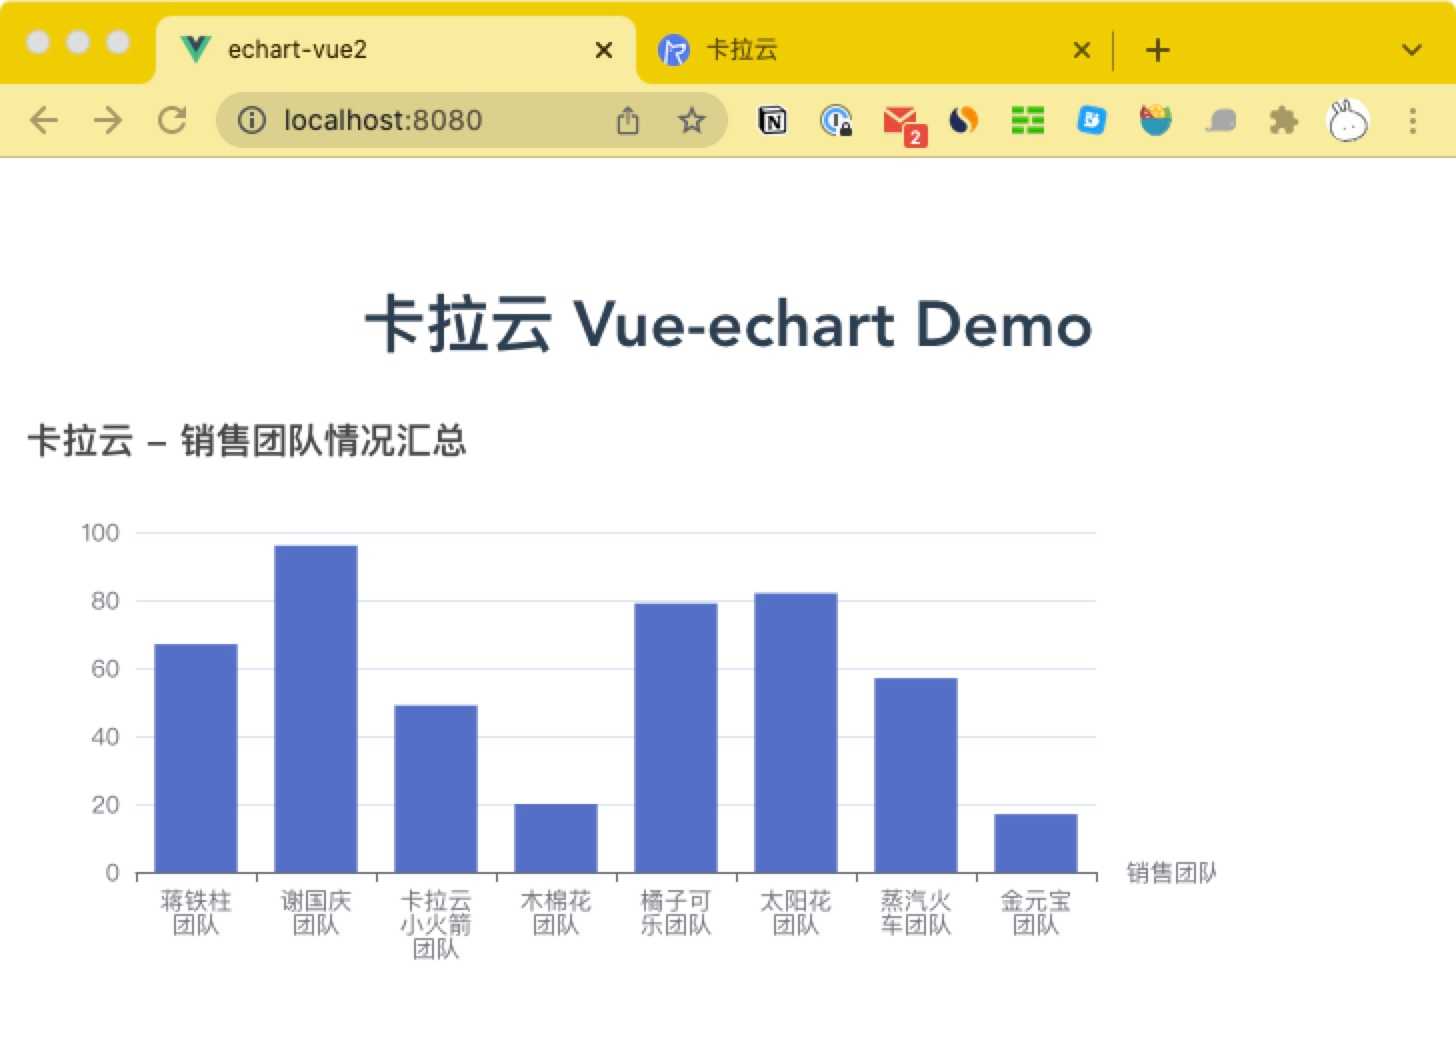Click the 金元宝团队 axis label
Screen dimensions: 1456x1048
pyautogui.click(x=1036, y=913)
